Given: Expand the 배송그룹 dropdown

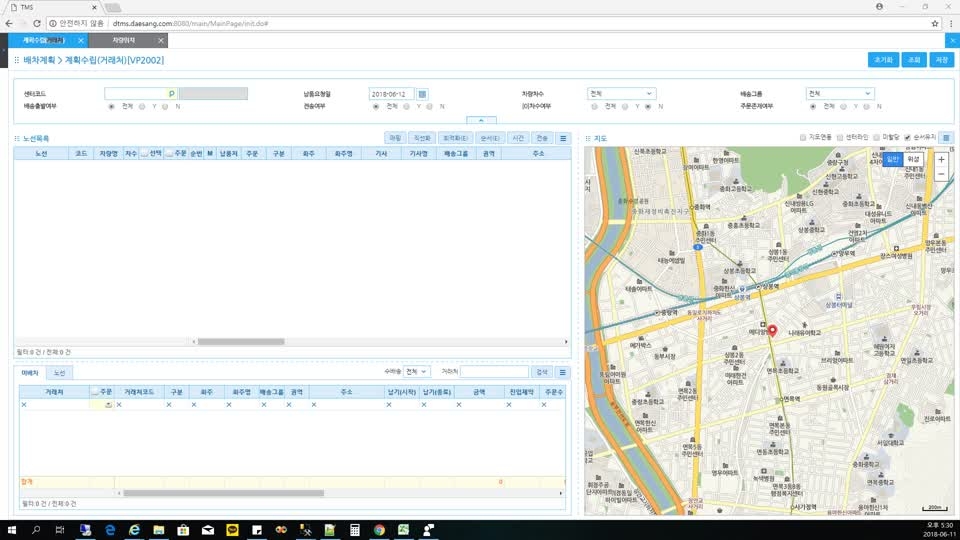Looking at the screenshot, I should pyautogui.click(x=839, y=94).
